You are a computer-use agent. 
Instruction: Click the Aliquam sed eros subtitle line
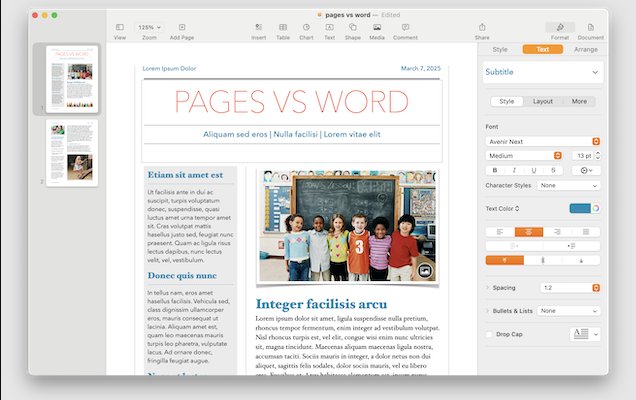pos(292,134)
